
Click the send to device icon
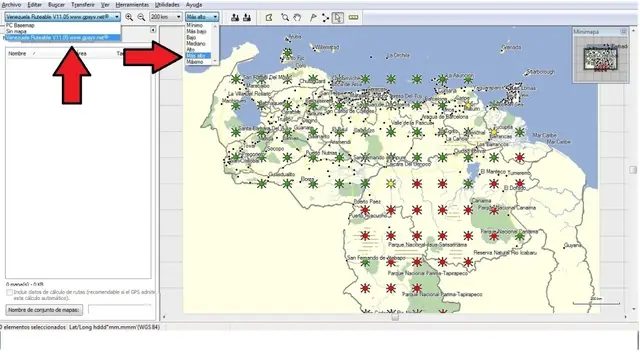235,17
